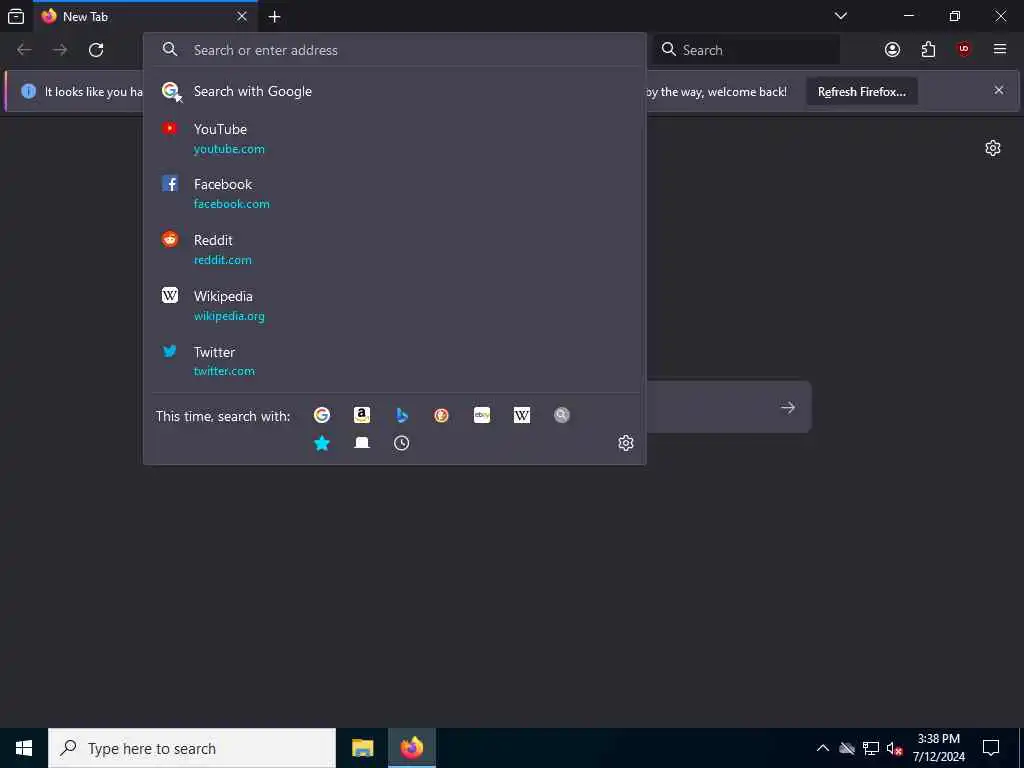Image resolution: width=1024 pixels, height=768 pixels.
Task: Click the OneDrive cloud tray icon
Action: pos(847,748)
